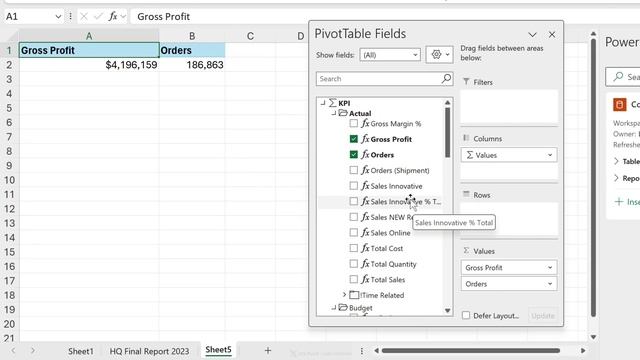Click the search magnifier icon in field list

click(447, 78)
